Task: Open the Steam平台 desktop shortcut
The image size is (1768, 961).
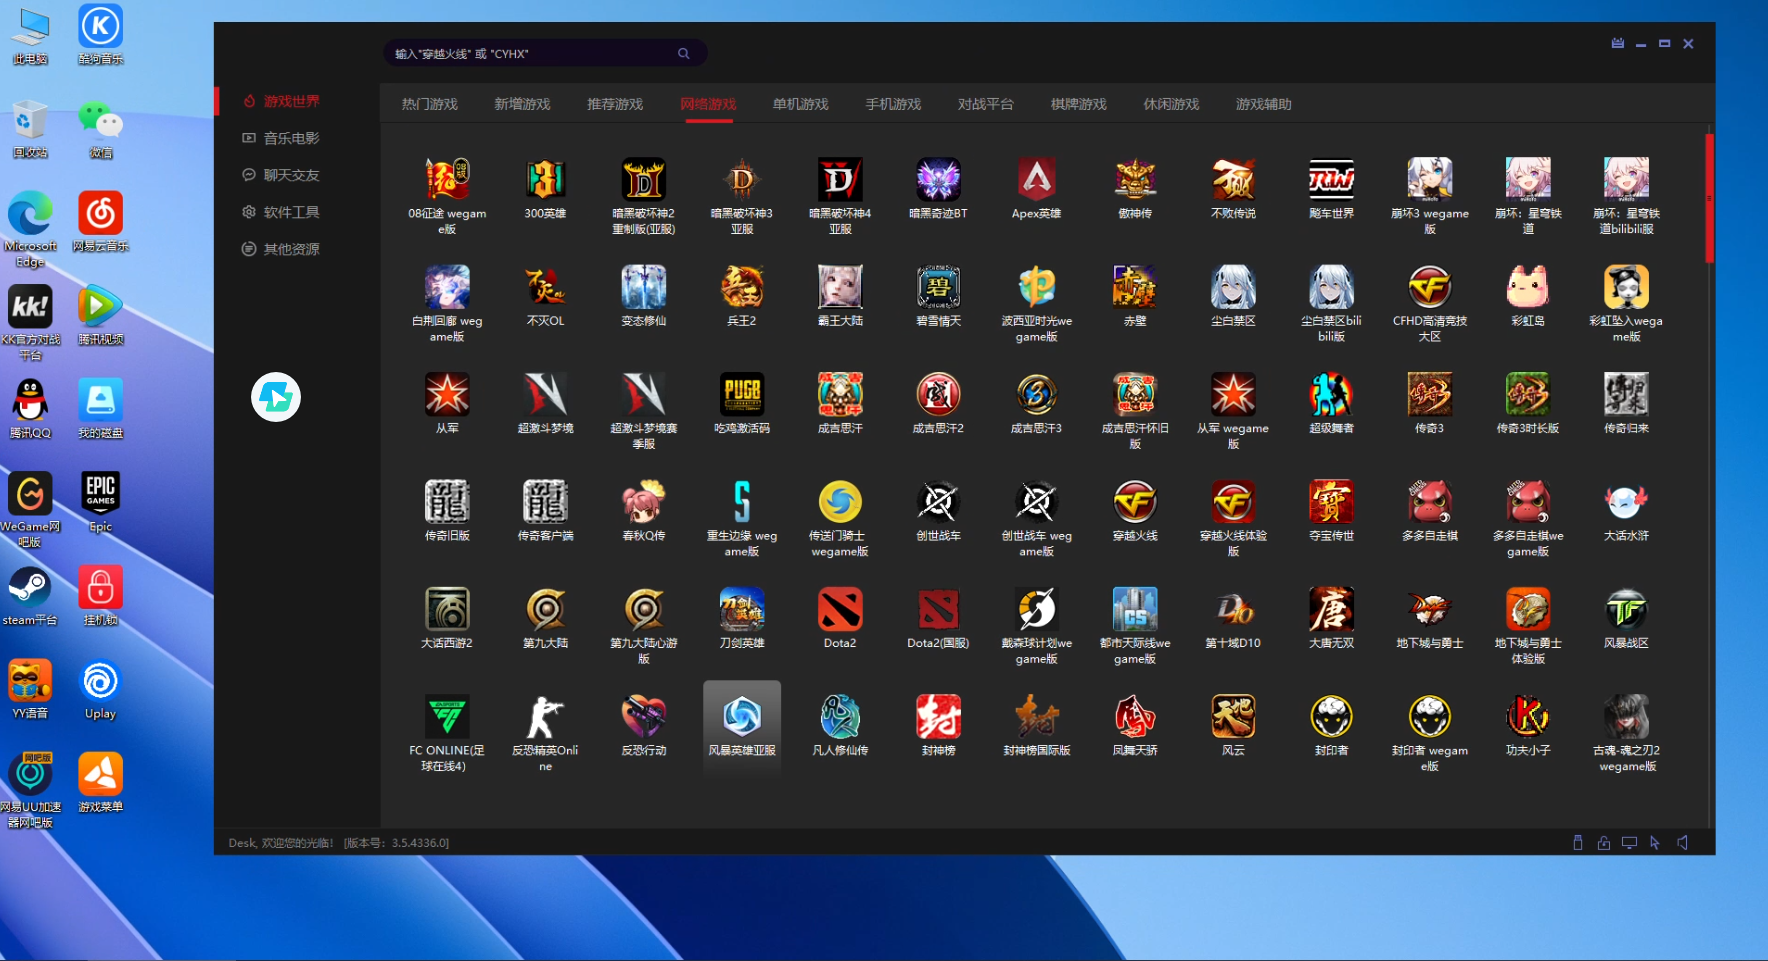Action: (x=30, y=597)
